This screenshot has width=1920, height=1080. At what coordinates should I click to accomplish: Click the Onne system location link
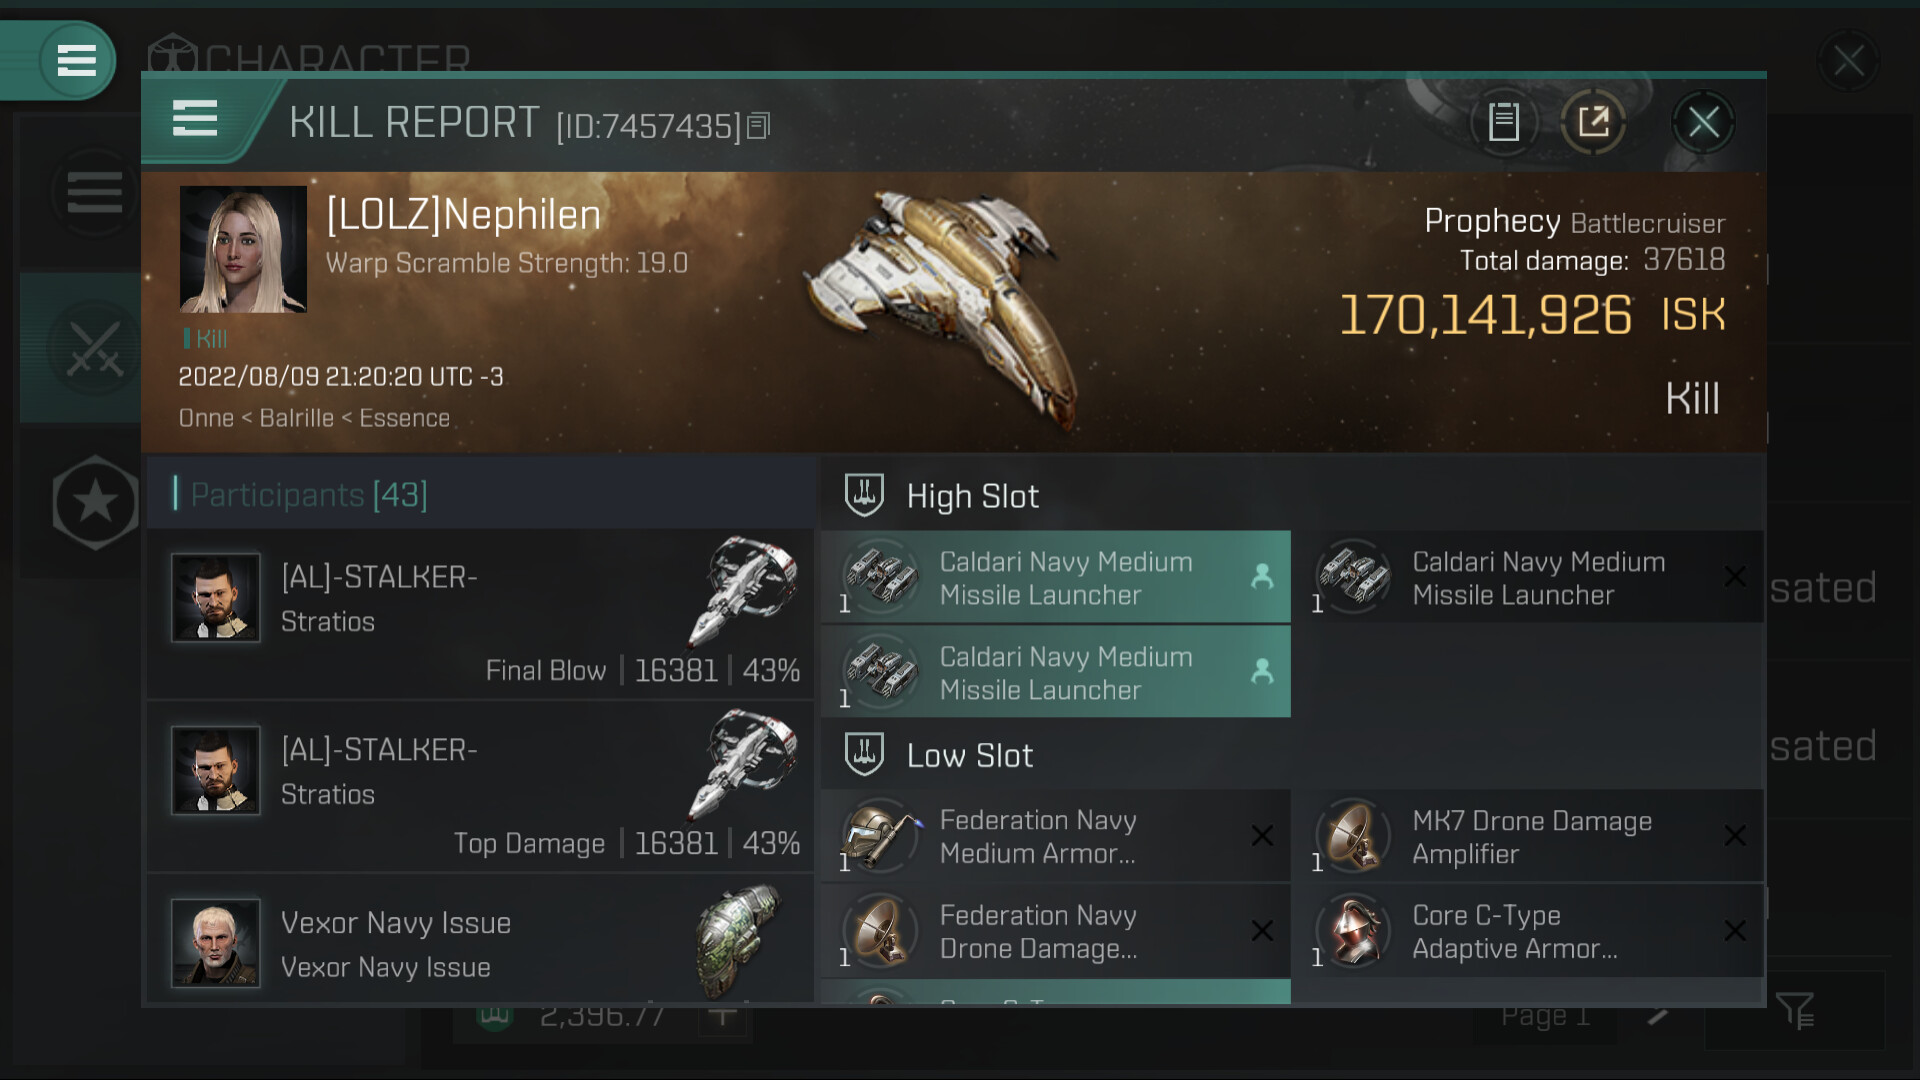pyautogui.click(x=205, y=418)
